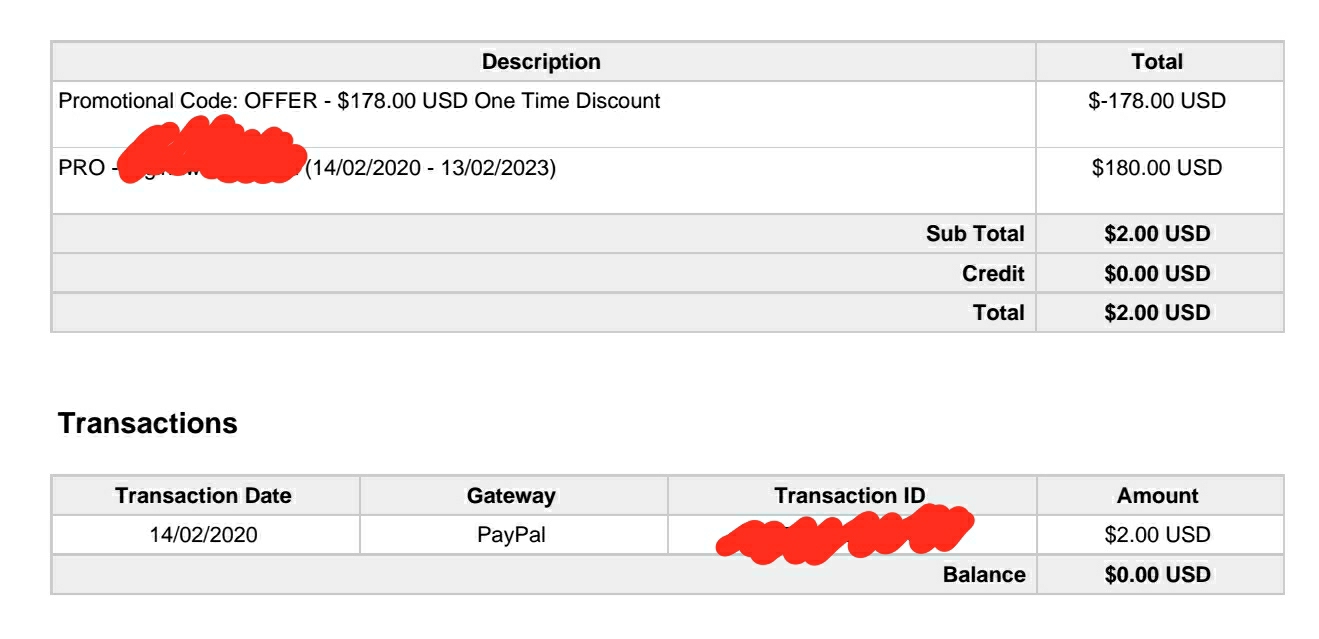Click the PayPal gateway cell

click(x=511, y=535)
